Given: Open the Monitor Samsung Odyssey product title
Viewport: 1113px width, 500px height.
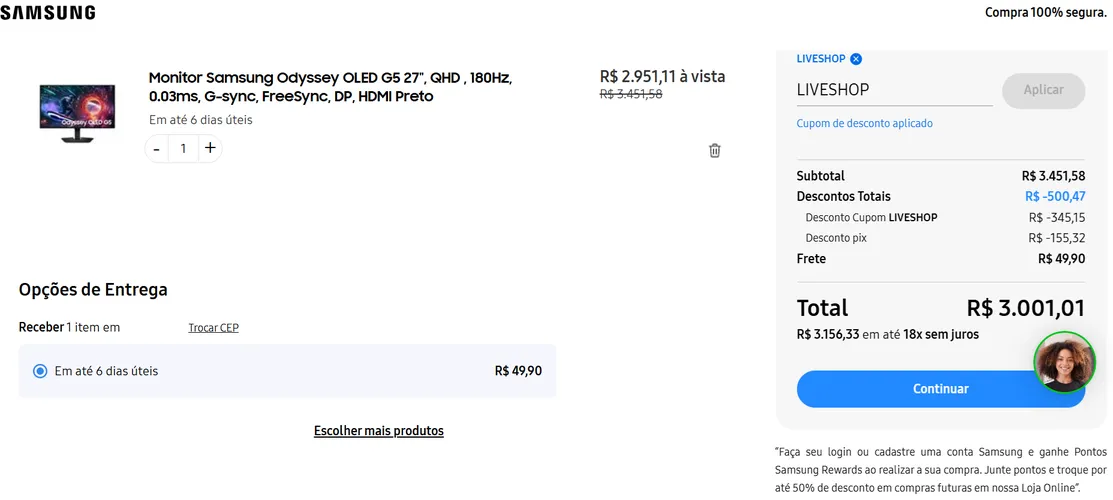Looking at the screenshot, I should (x=330, y=87).
